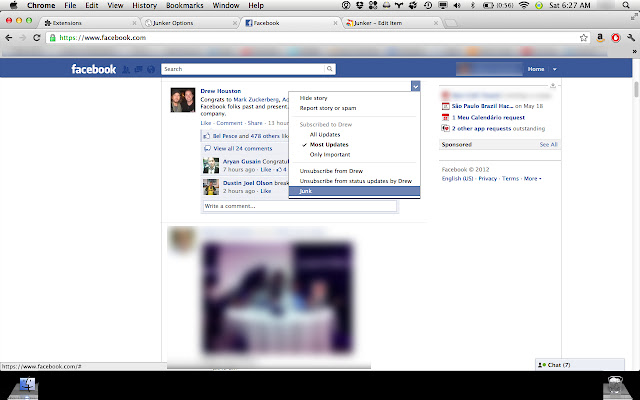Click See All in Sponsored section

tap(548, 144)
